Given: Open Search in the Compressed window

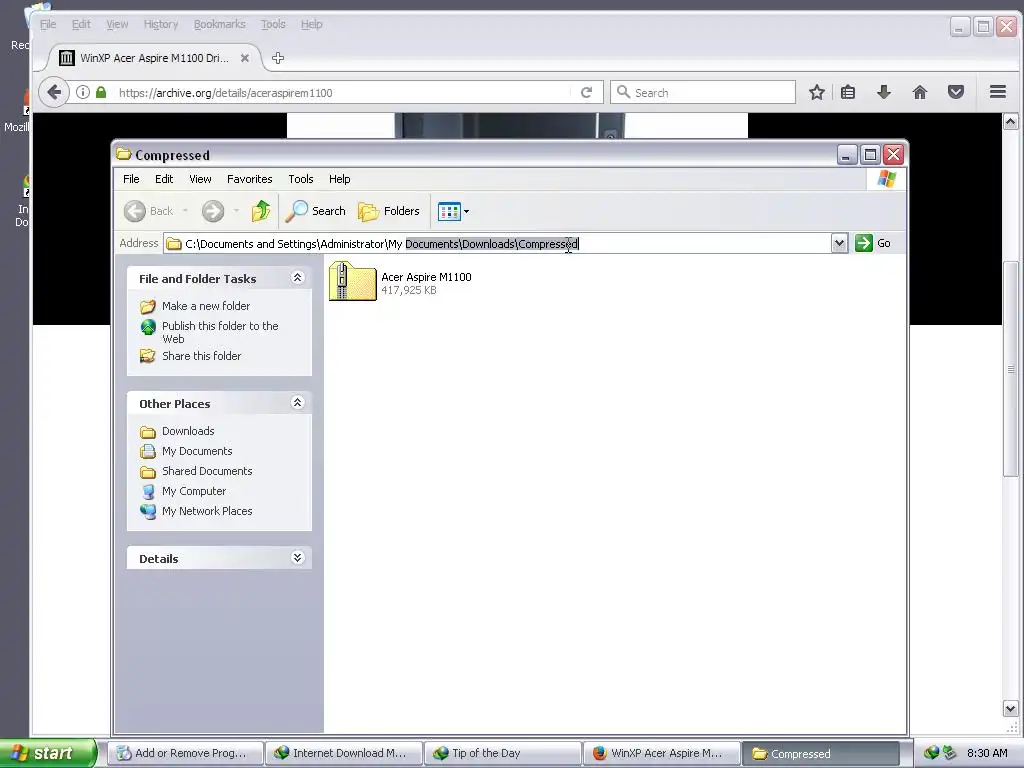Looking at the screenshot, I should click(315, 211).
